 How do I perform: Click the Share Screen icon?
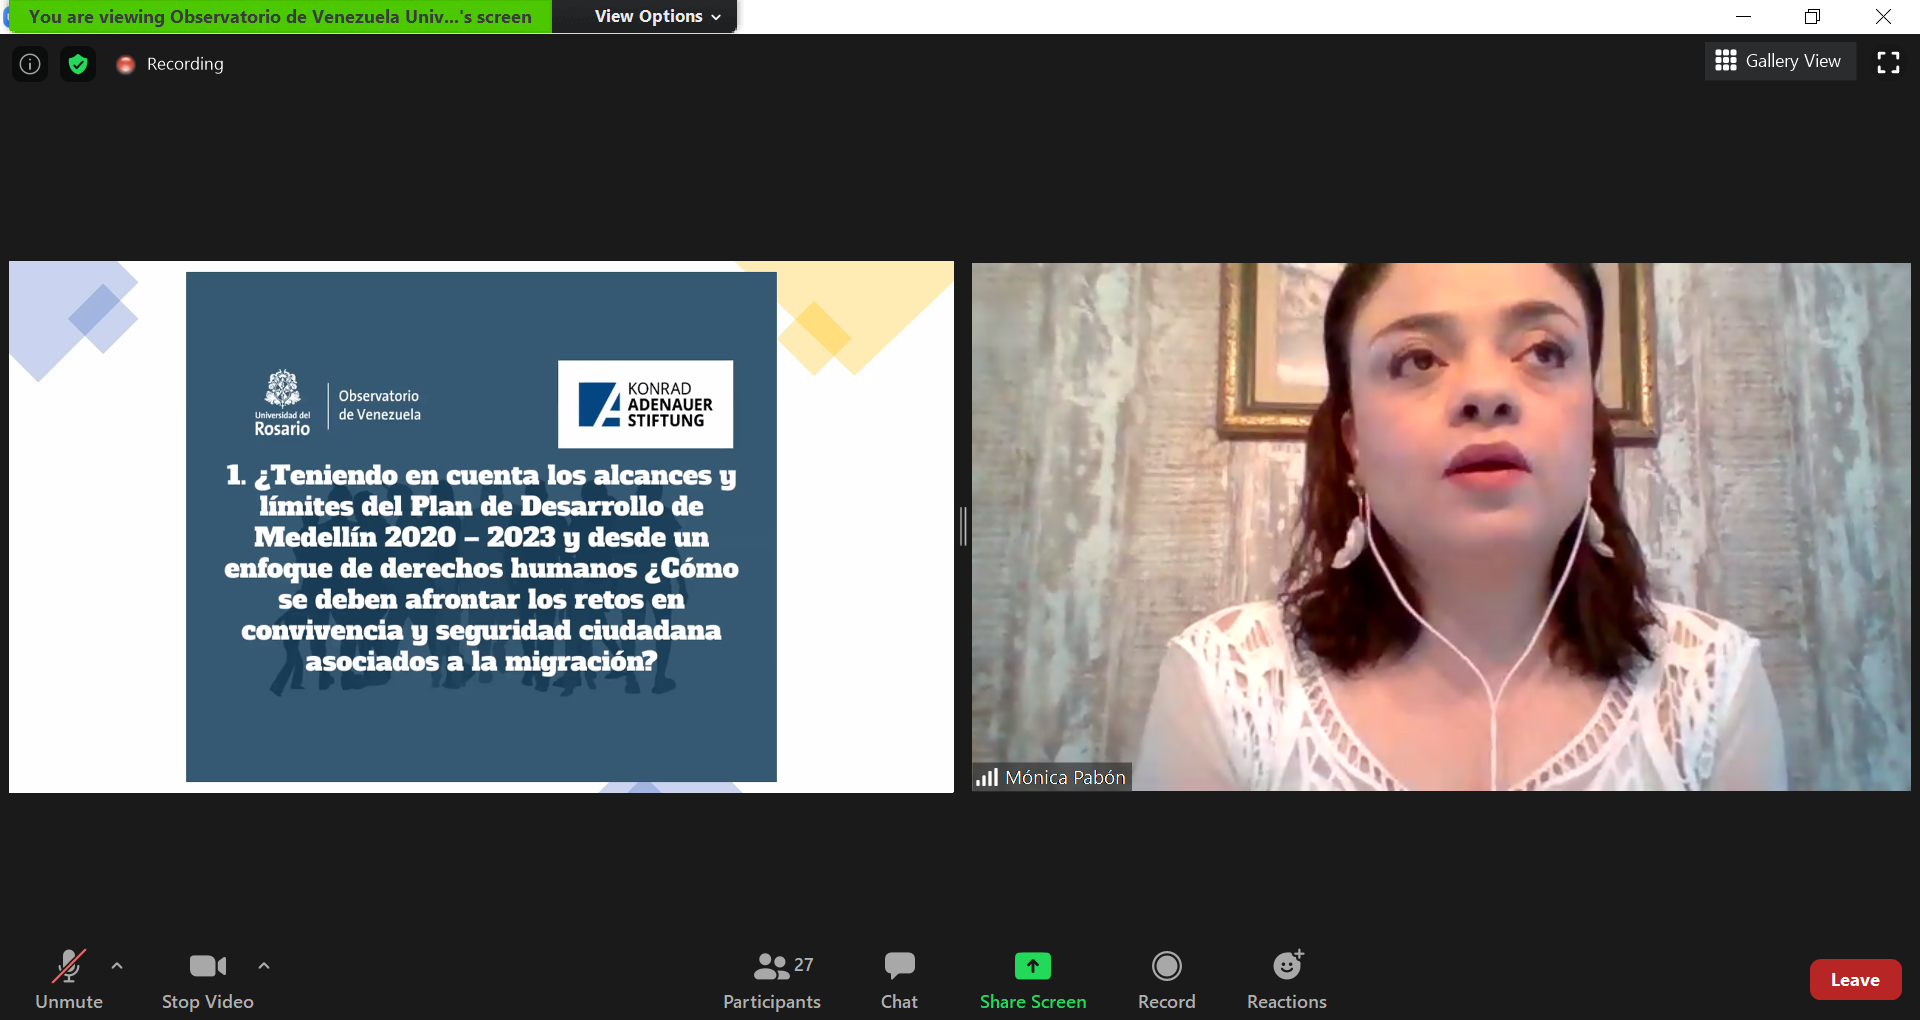(x=1032, y=966)
